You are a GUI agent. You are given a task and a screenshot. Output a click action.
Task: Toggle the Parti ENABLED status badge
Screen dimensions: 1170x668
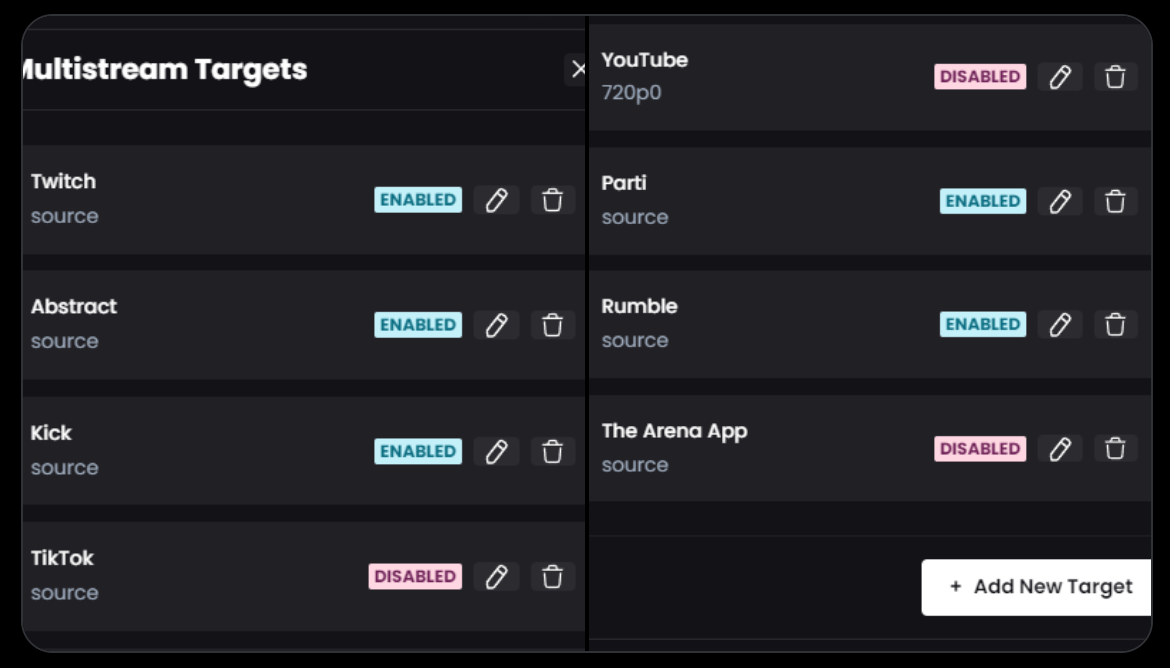click(983, 201)
